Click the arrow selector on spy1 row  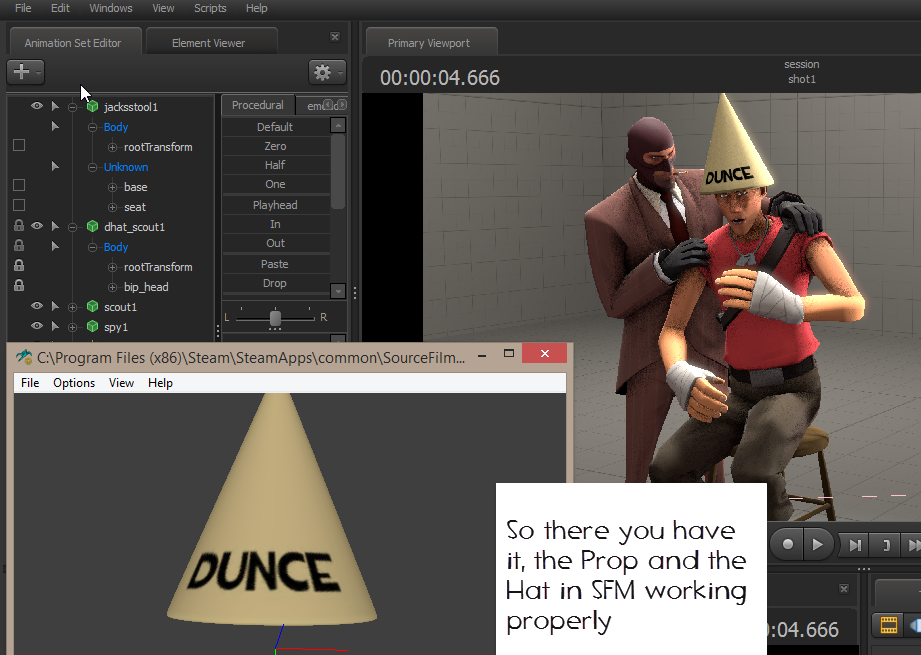tap(55, 326)
